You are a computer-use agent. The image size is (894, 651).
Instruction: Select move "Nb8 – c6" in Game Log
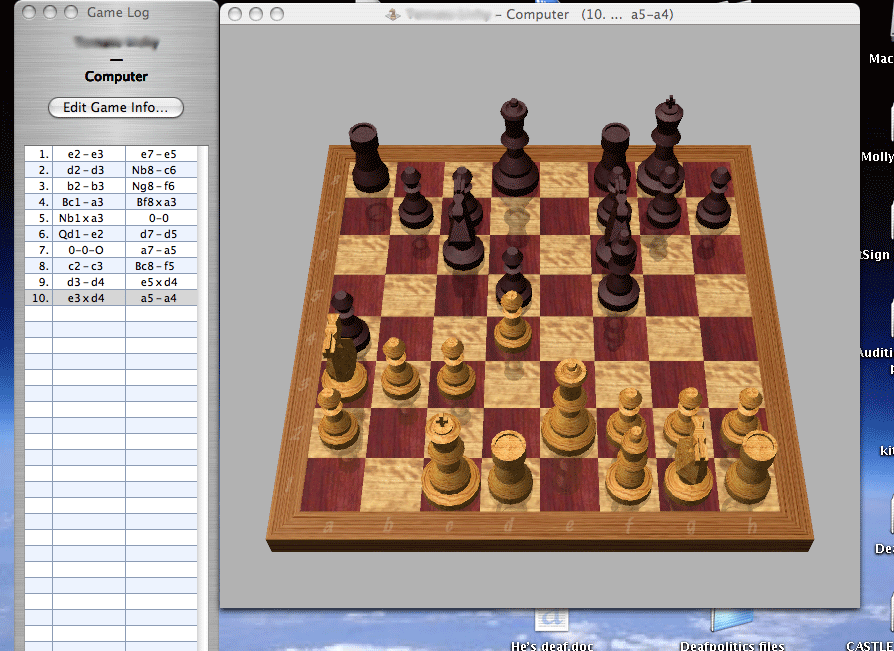click(x=154, y=170)
